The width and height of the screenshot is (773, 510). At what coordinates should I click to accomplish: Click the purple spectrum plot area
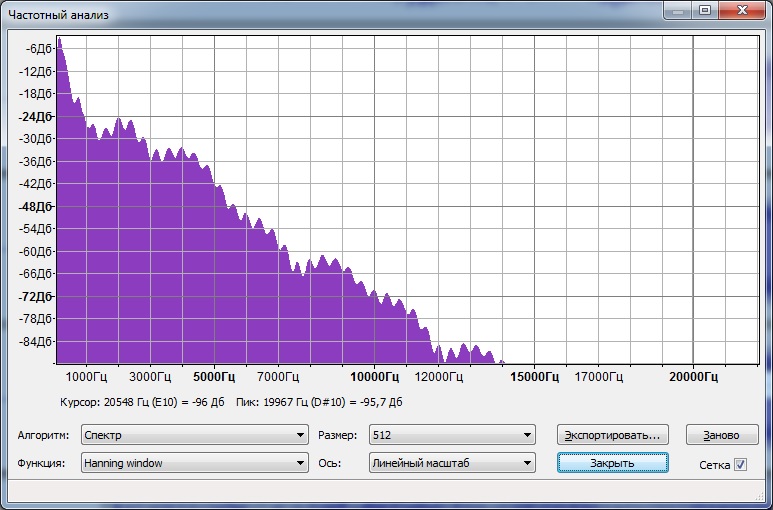[x=407, y=200]
